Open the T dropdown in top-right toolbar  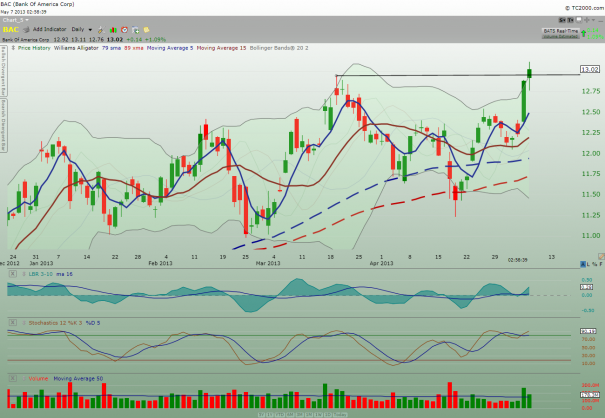coord(570,20)
